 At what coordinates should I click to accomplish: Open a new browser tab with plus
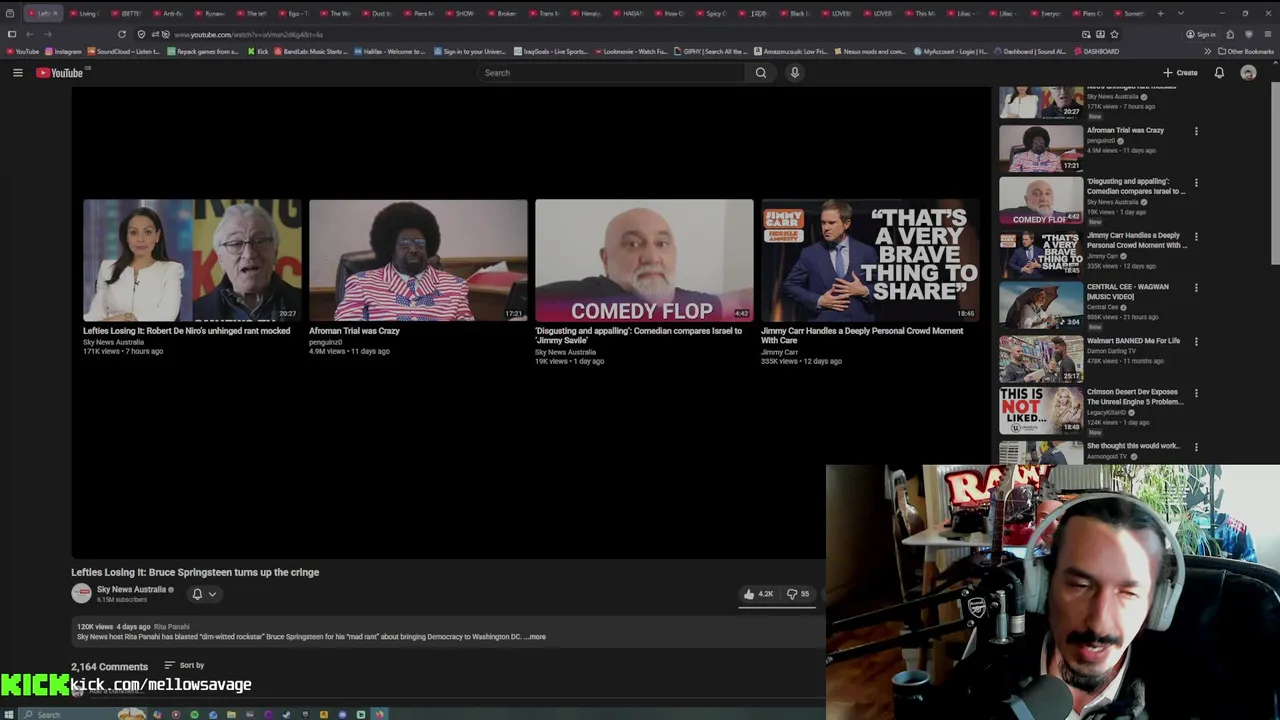pyautogui.click(x=1160, y=14)
